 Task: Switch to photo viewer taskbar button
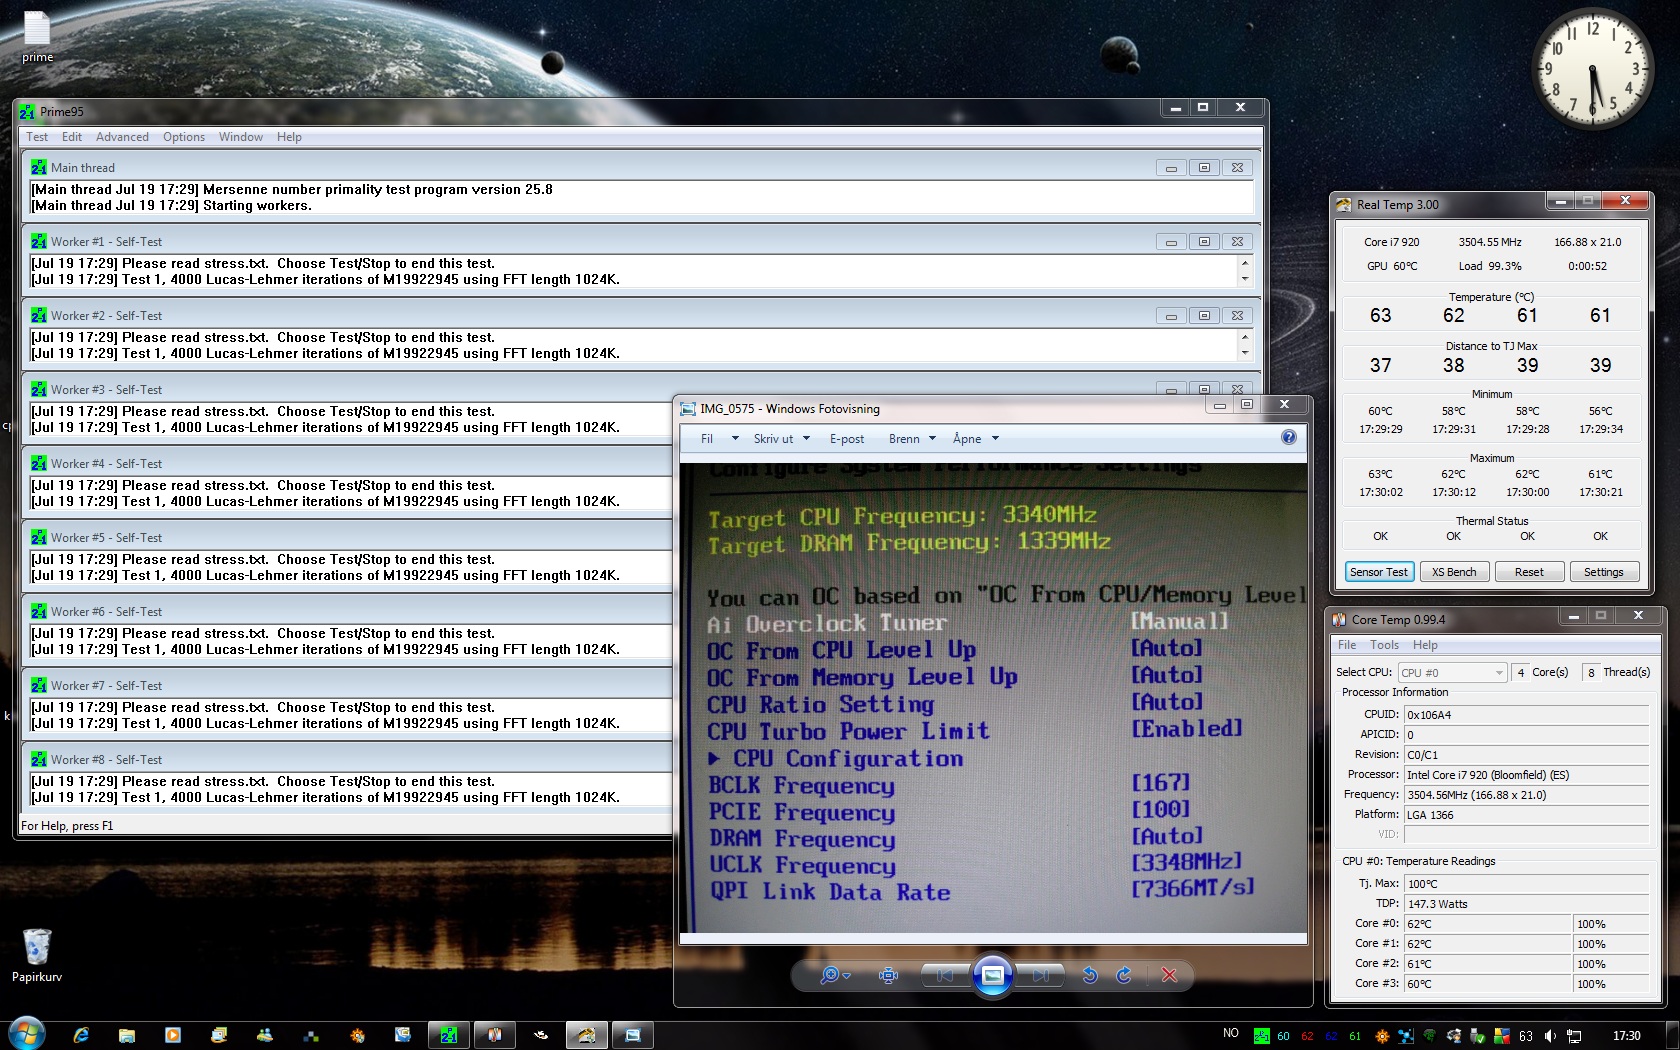[x=633, y=1035]
